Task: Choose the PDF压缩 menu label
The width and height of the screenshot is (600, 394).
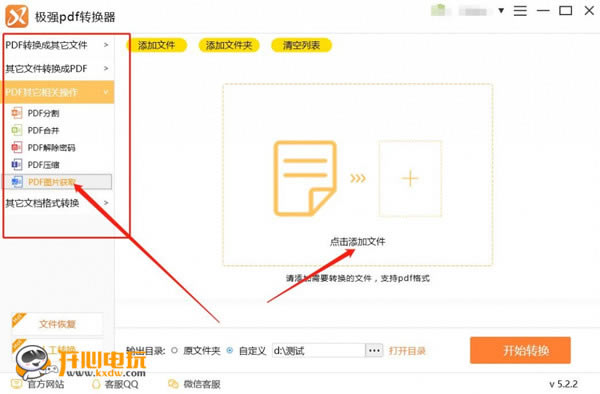Action: [x=43, y=165]
